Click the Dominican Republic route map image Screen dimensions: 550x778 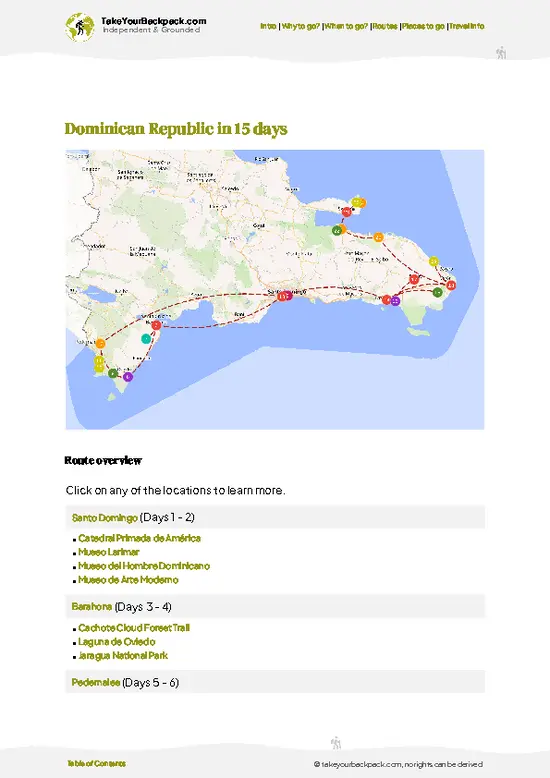[275, 289]
